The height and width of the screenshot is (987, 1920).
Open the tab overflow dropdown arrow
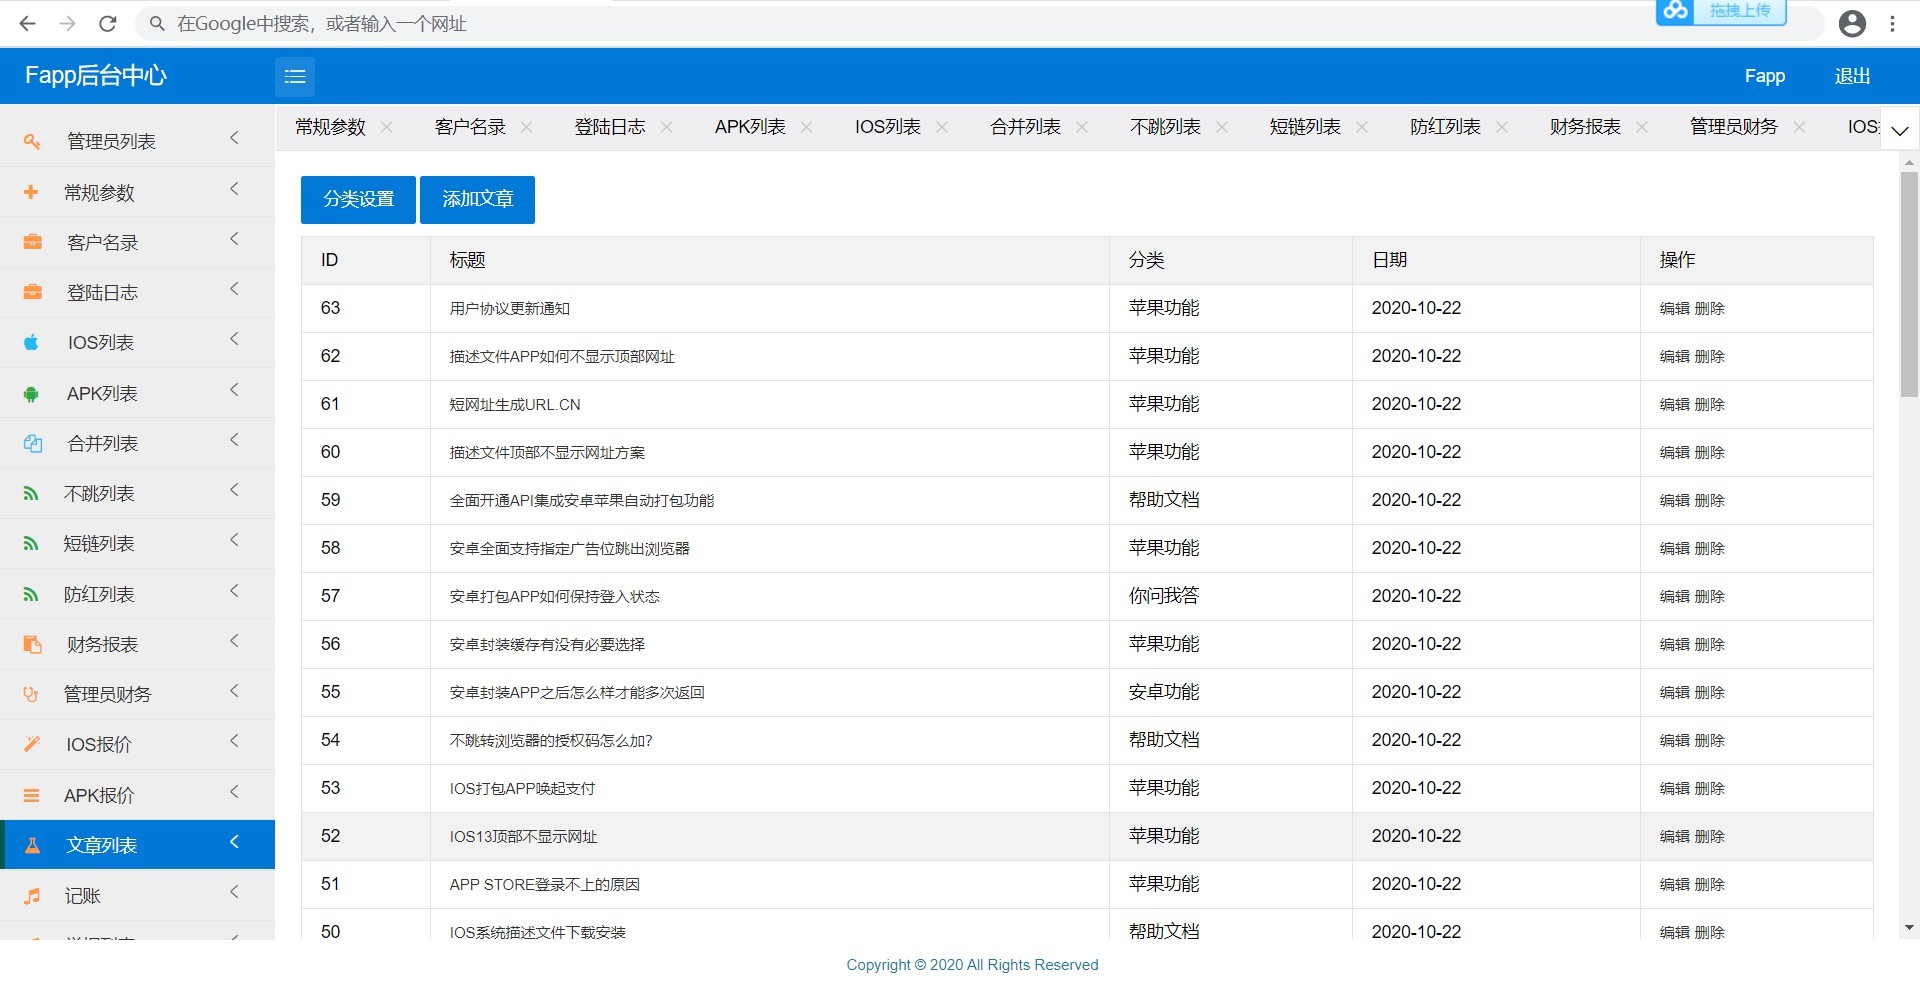1900,130
